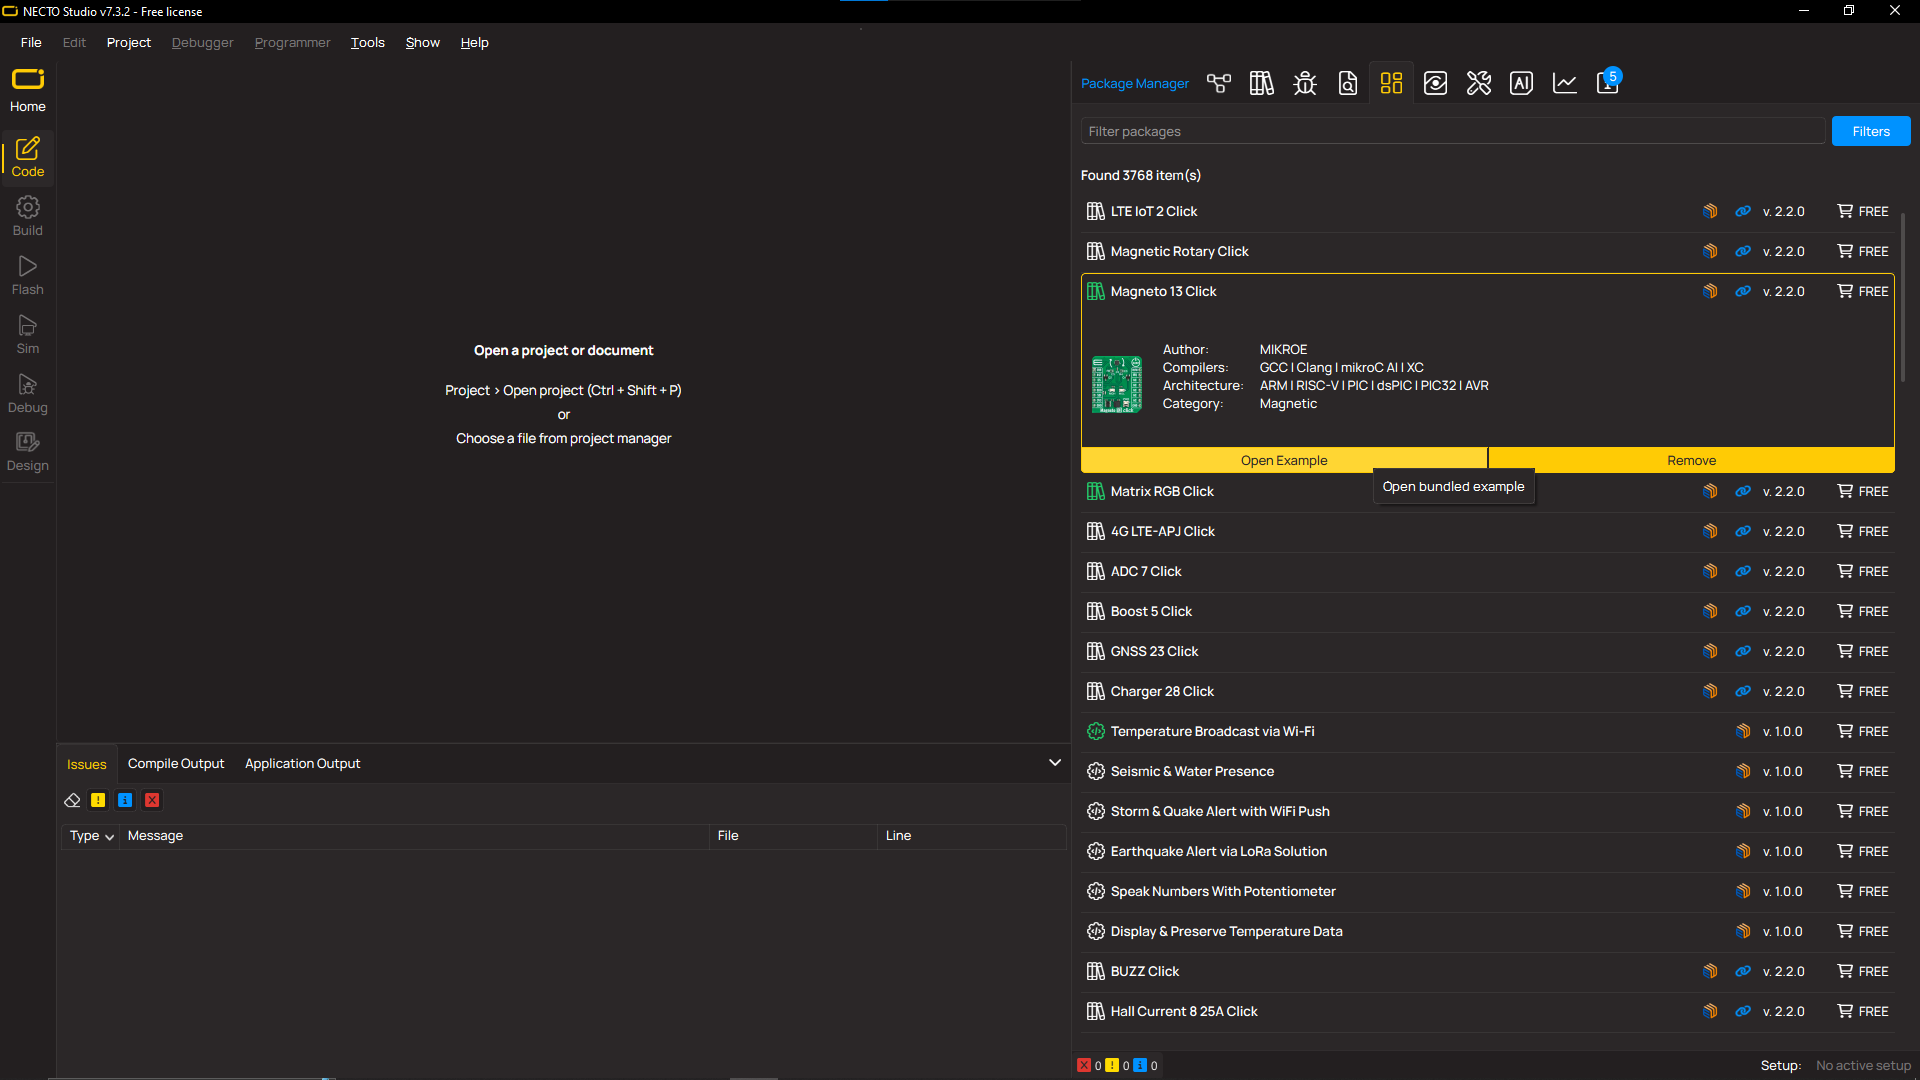Open the Tools menu

pos(367,42)
